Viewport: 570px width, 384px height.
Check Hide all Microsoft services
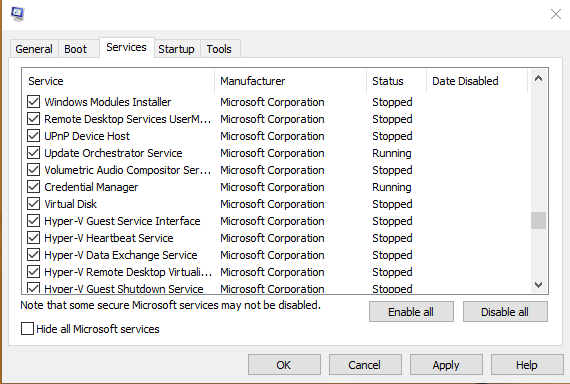[x=27, y=329]
